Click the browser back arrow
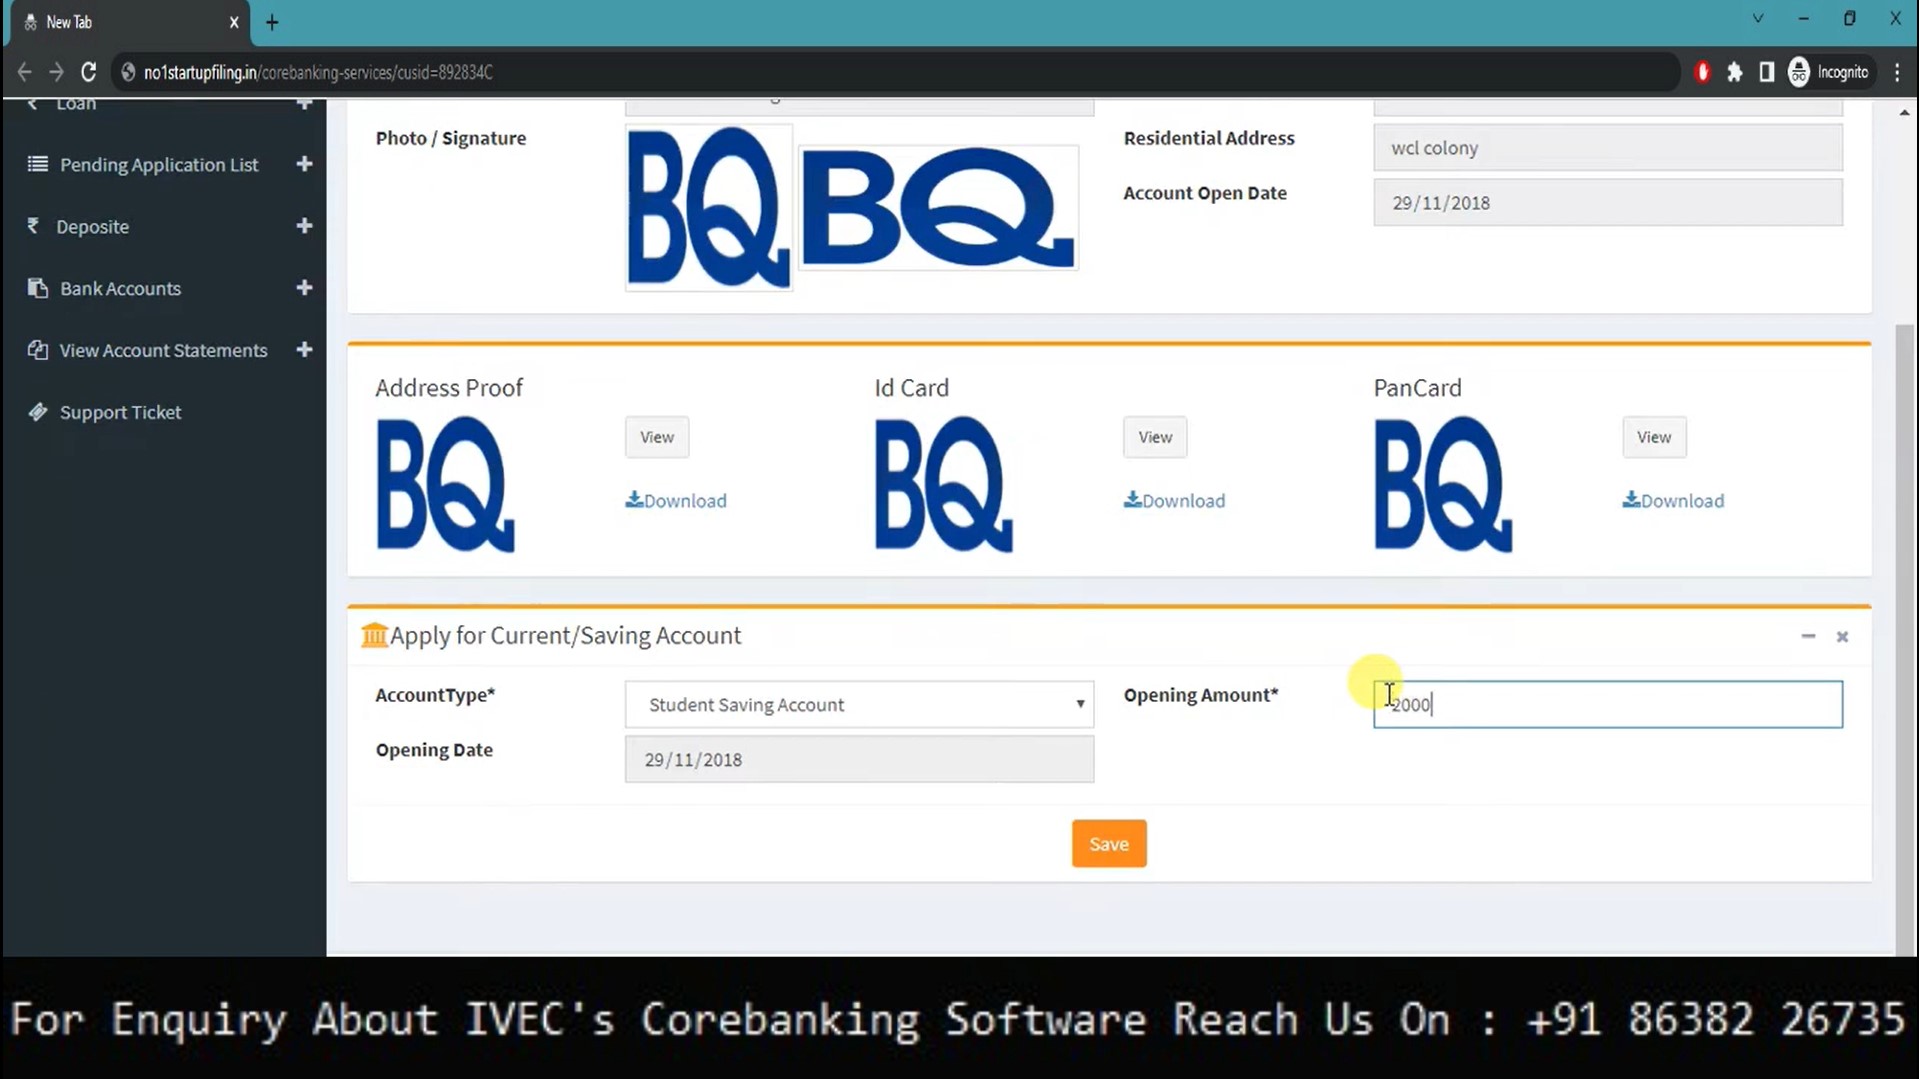The height and width of the screenshot is (1079, 1919). click(24, 72)
